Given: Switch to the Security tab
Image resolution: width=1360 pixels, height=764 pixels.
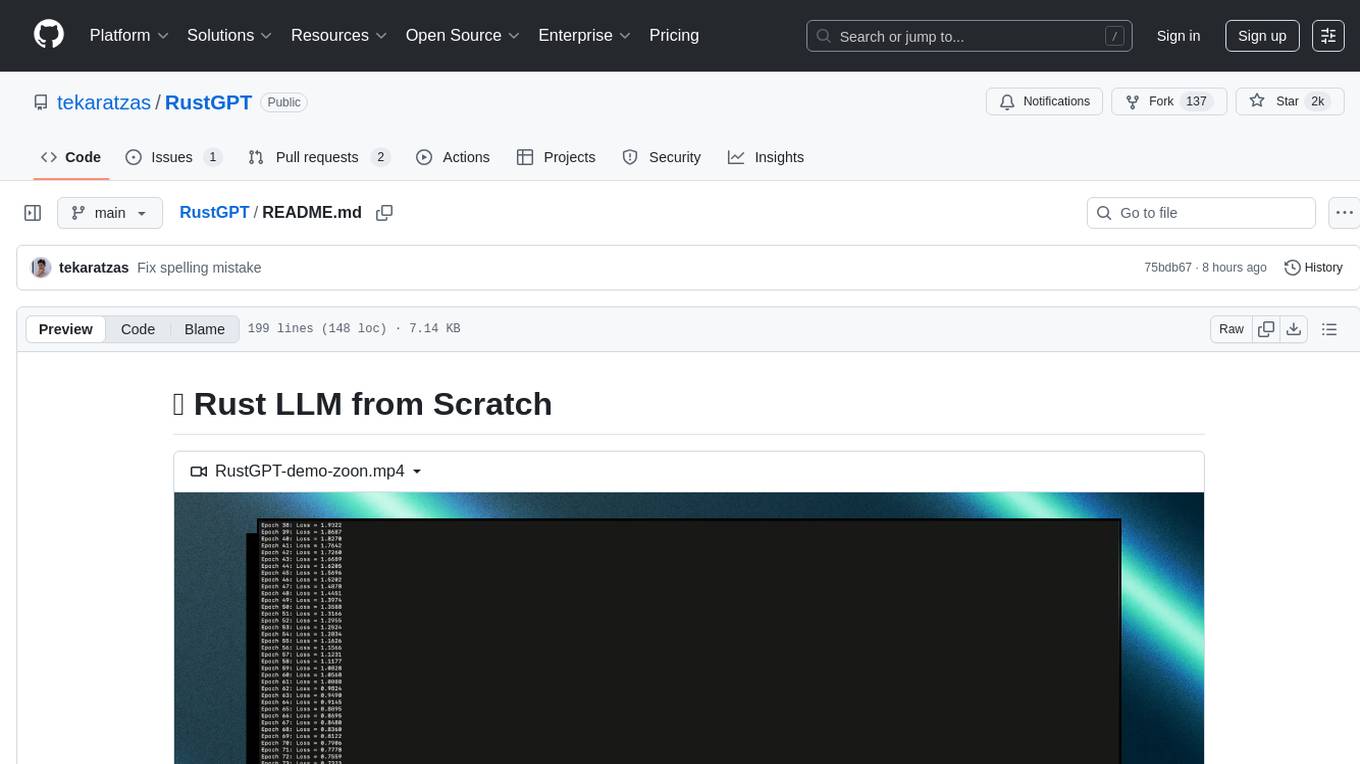Looking at the screenshot, I should (662, 157).
